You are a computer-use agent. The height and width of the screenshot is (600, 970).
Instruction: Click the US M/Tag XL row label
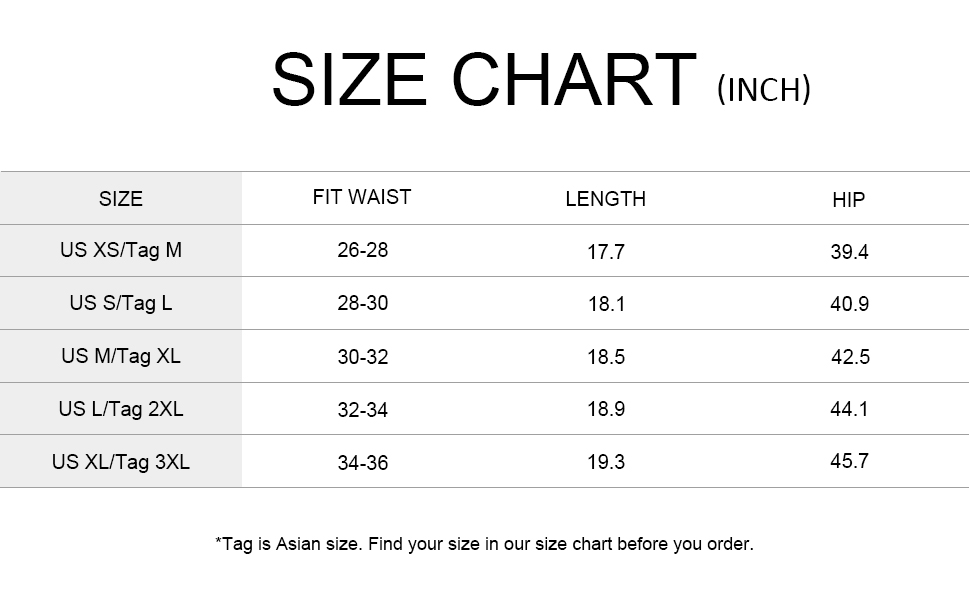coord(121,355)
